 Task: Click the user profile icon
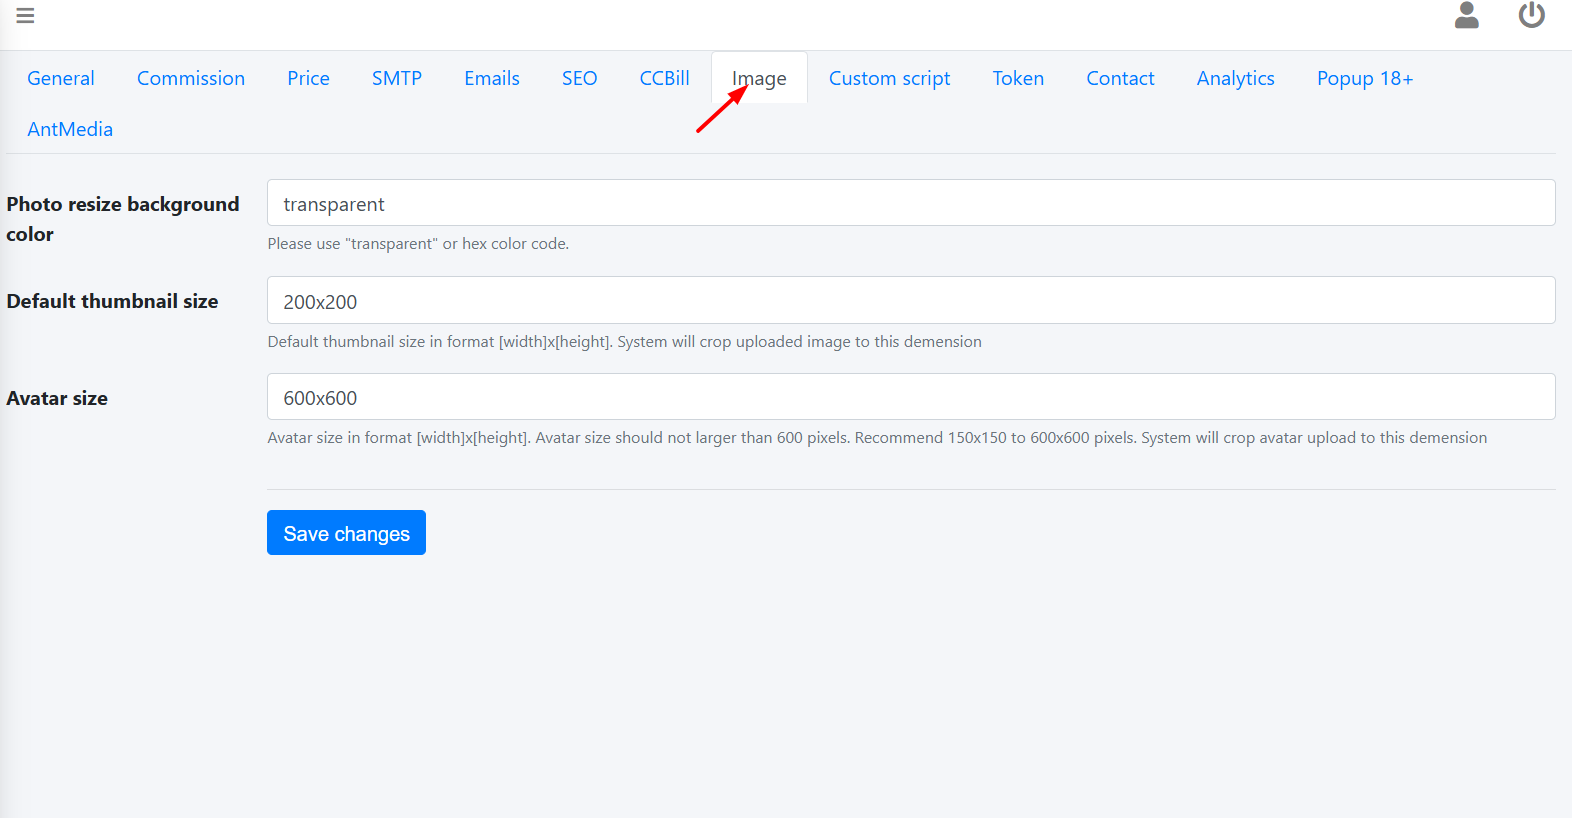tap(1466, 15)
